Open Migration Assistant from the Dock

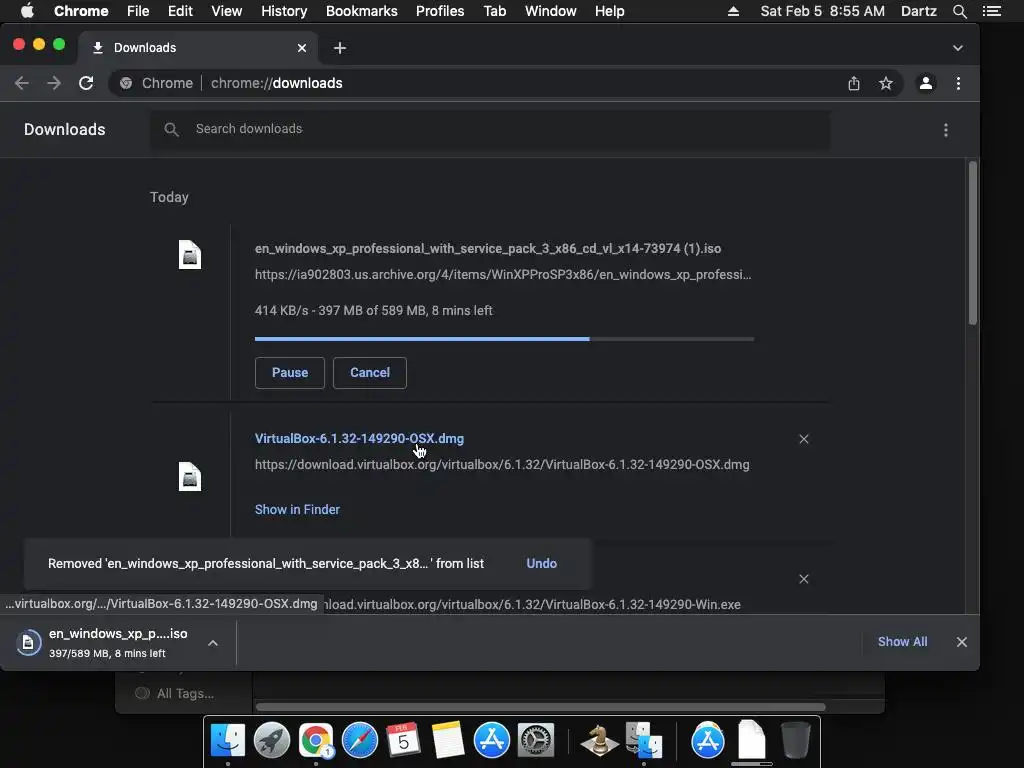(643, 740)
